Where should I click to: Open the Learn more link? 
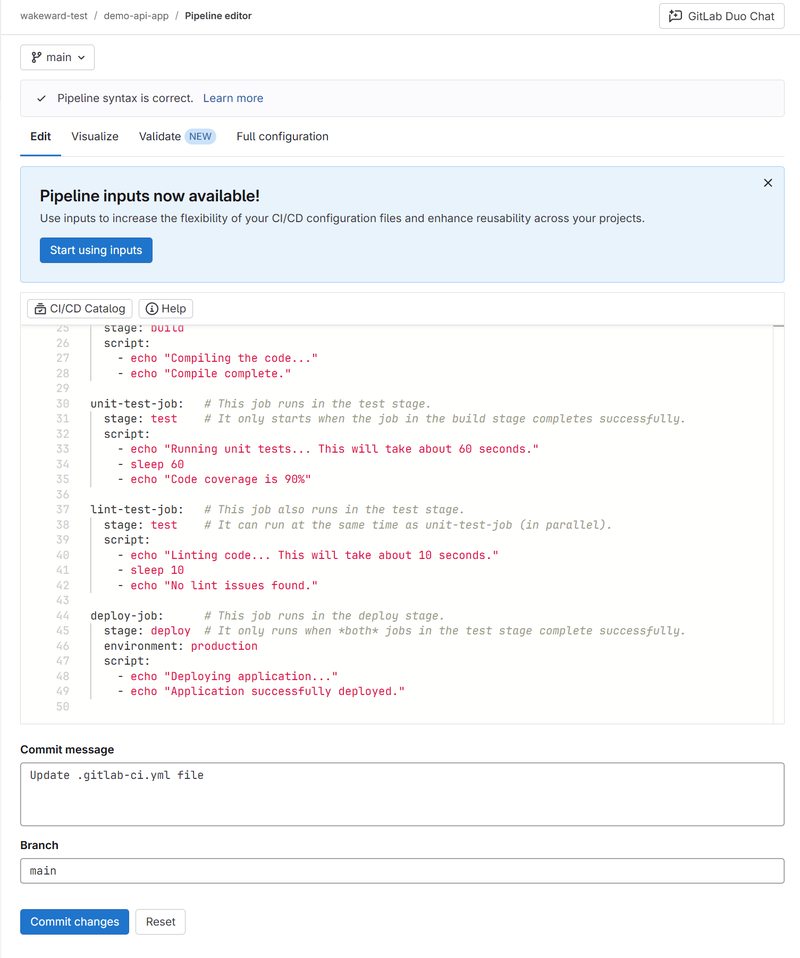point(233,99)
